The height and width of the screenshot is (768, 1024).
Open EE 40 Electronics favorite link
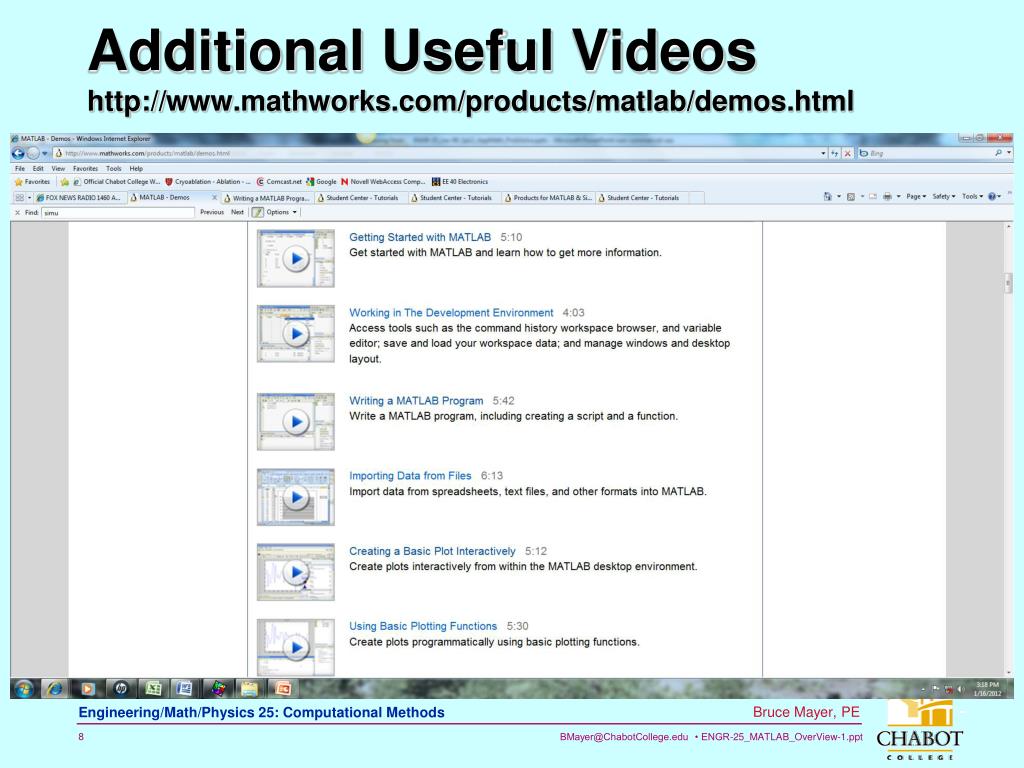(460, 182)
